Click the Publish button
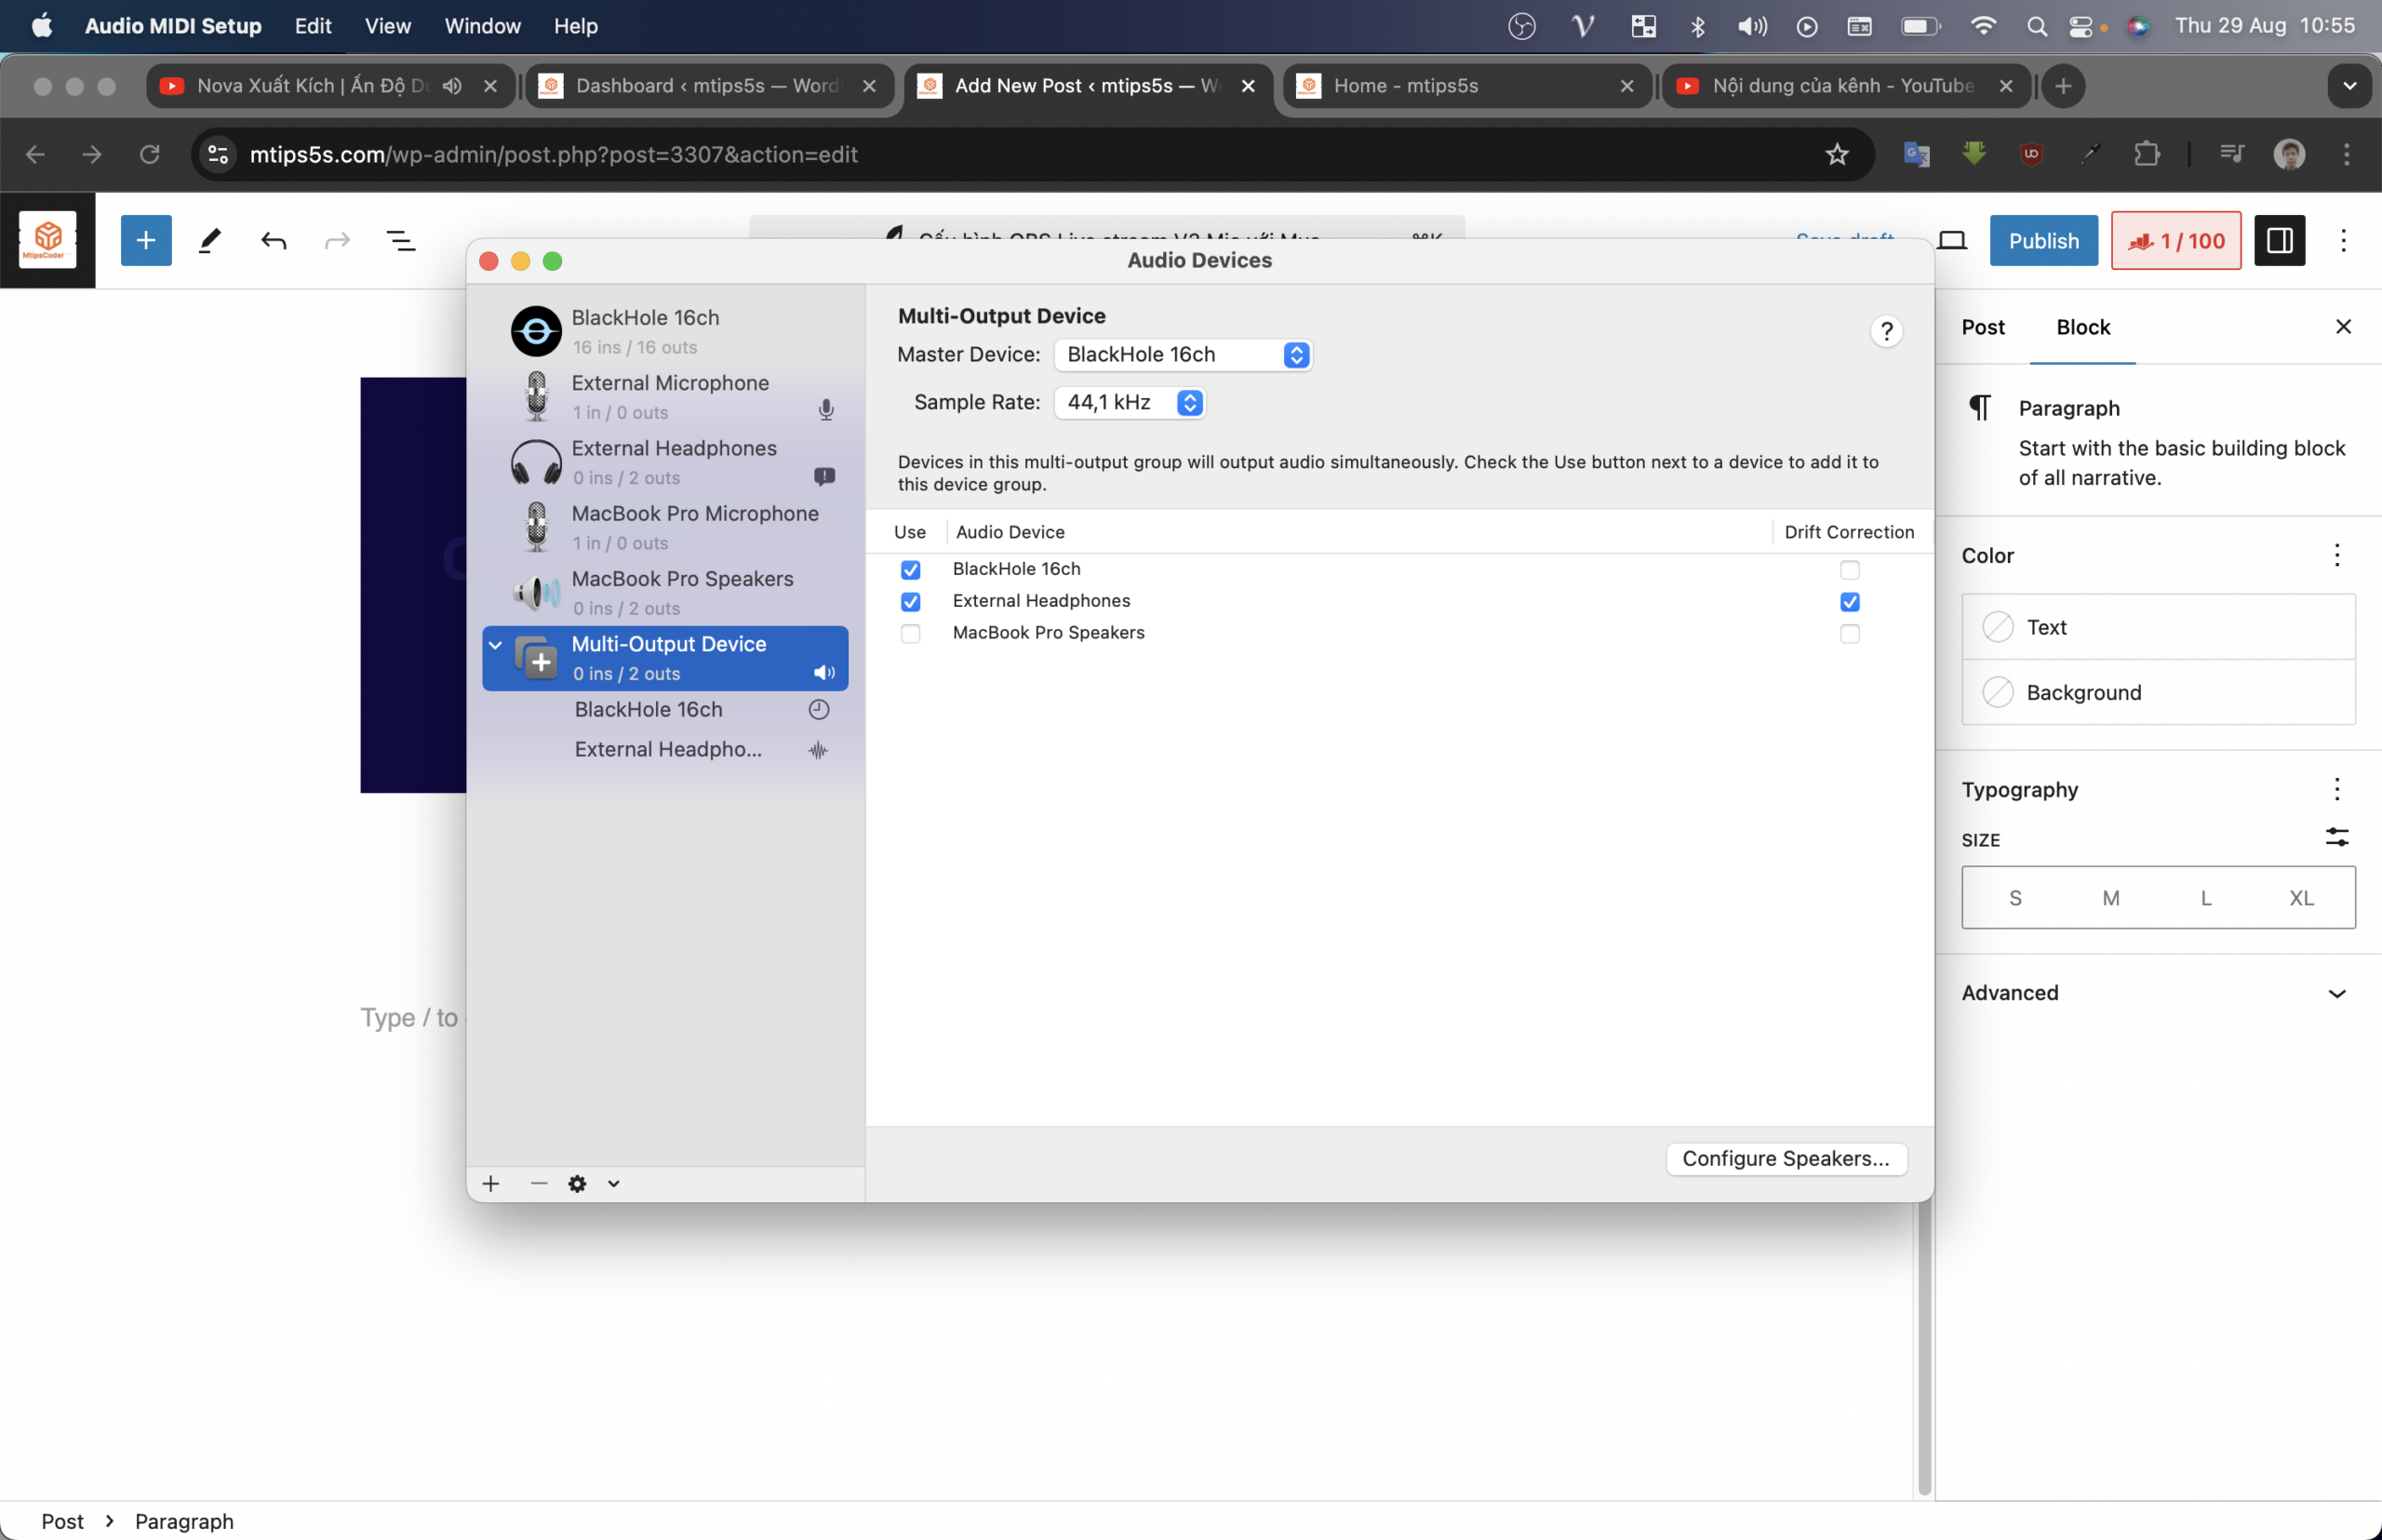 (2043, 240)
